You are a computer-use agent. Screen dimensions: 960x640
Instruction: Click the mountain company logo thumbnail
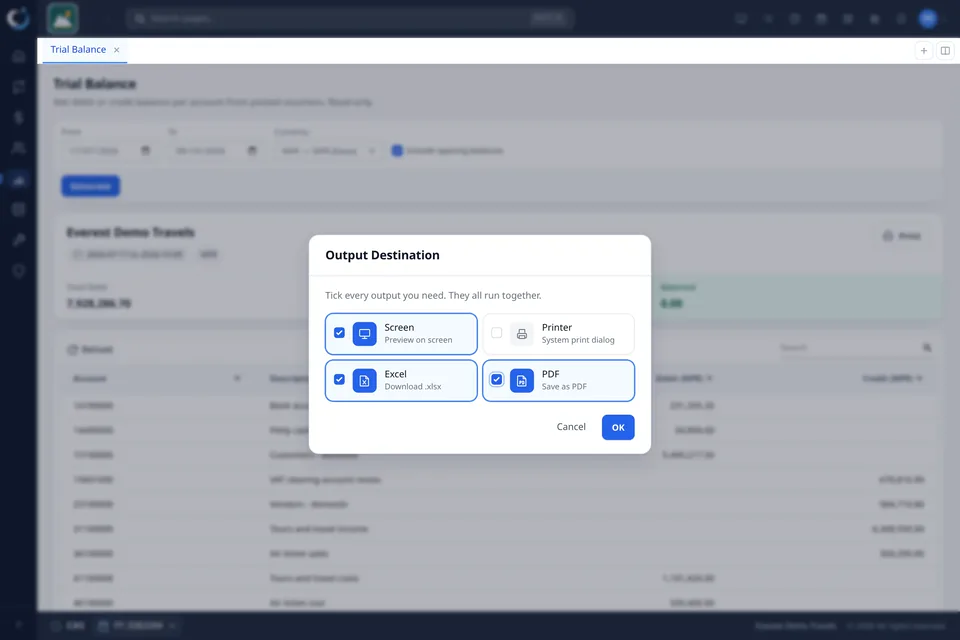[x=62, y=18]
